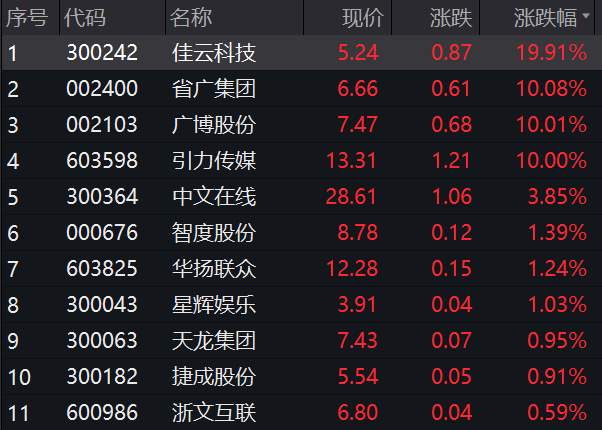Click change amount 1.06 for 中文在线
The width and height of the screenshot is (602, 430).
[x=452, y=197]
